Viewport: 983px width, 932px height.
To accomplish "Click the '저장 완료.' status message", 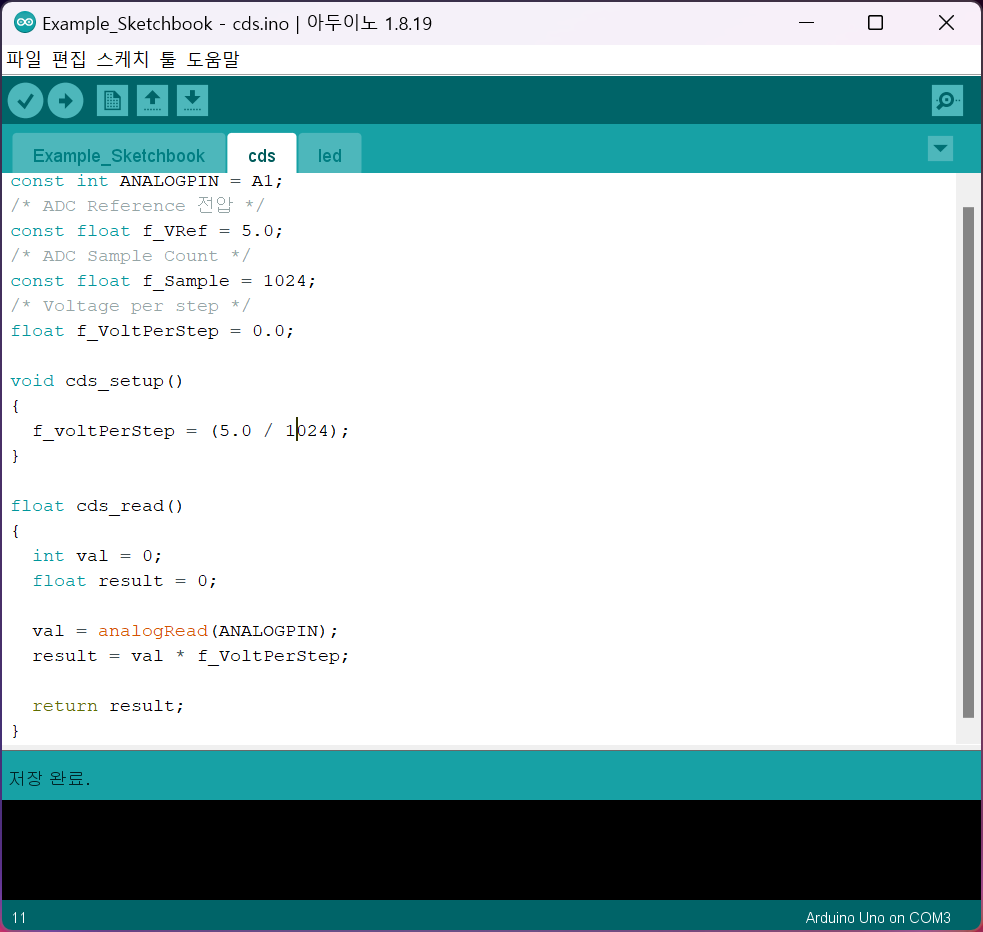I will click(x=50, y=778).
